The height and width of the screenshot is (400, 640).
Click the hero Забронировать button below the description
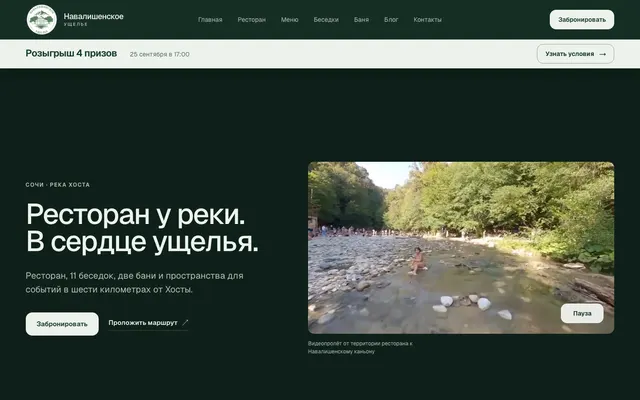tap(62, 324)
